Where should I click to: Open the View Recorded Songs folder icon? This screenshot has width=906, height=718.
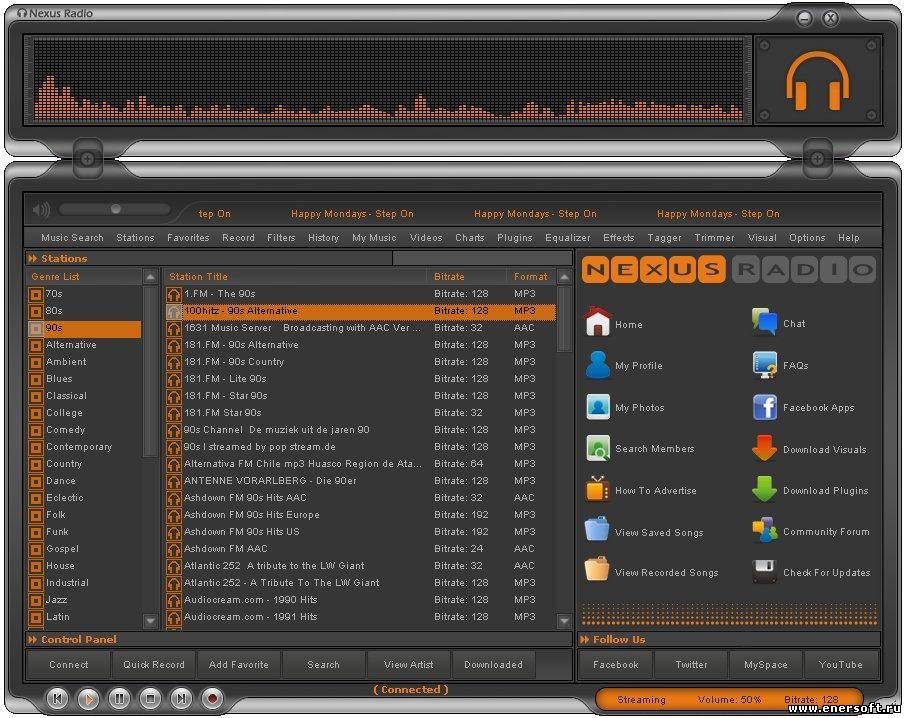[597, 570]
